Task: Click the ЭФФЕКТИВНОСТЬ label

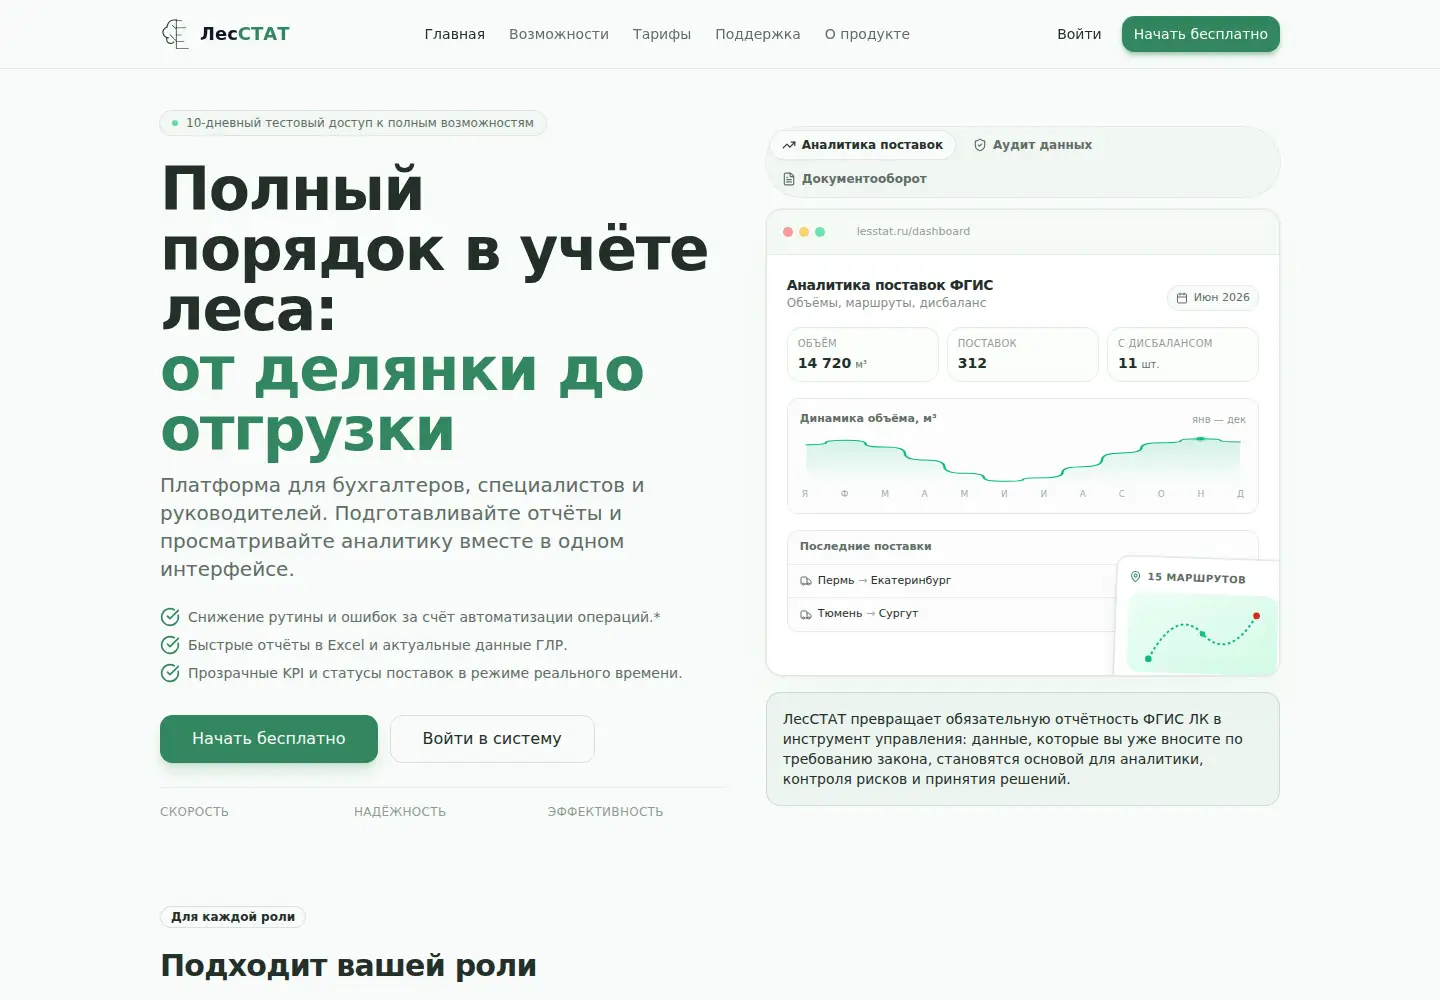Action: (x=605, y=812)
